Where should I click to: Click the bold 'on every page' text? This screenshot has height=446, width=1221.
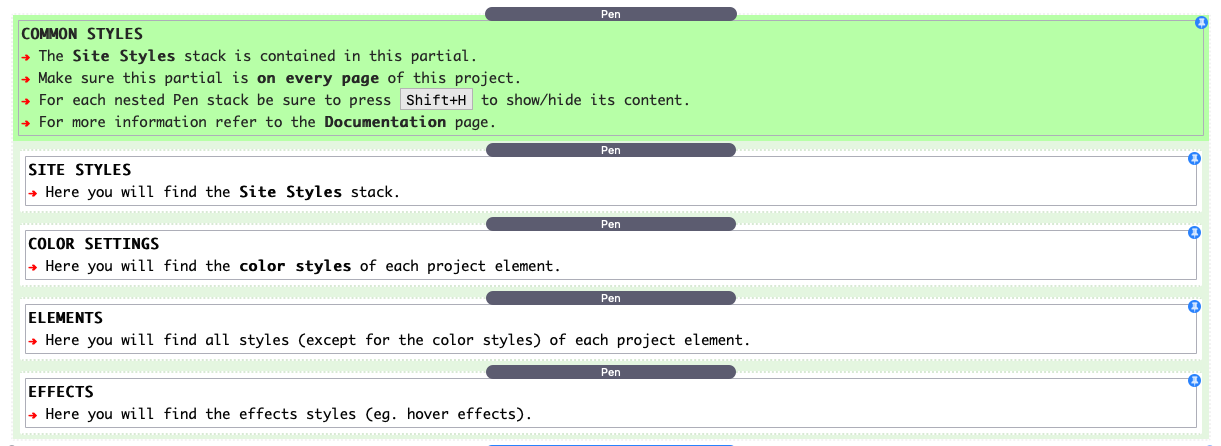(x=318, y=78)
